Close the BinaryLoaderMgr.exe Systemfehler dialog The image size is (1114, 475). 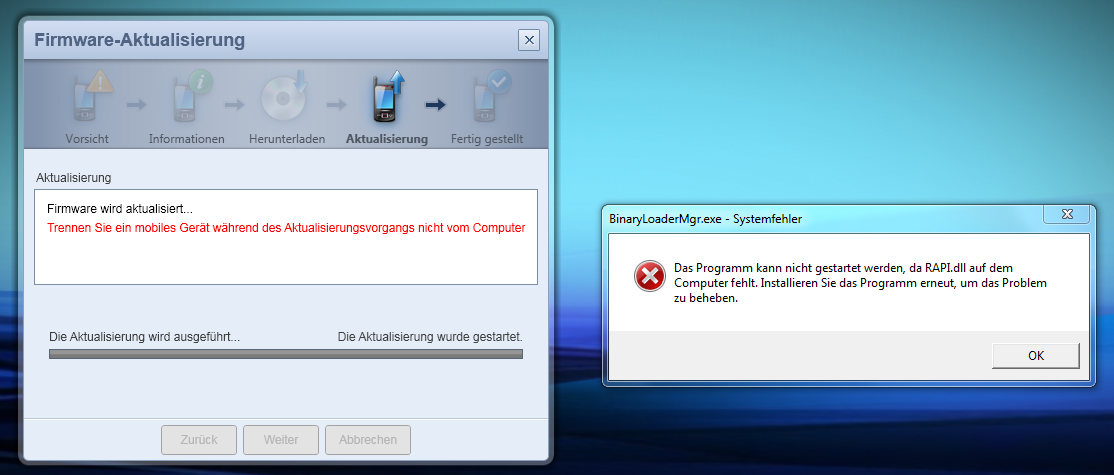pos(1066,213)
